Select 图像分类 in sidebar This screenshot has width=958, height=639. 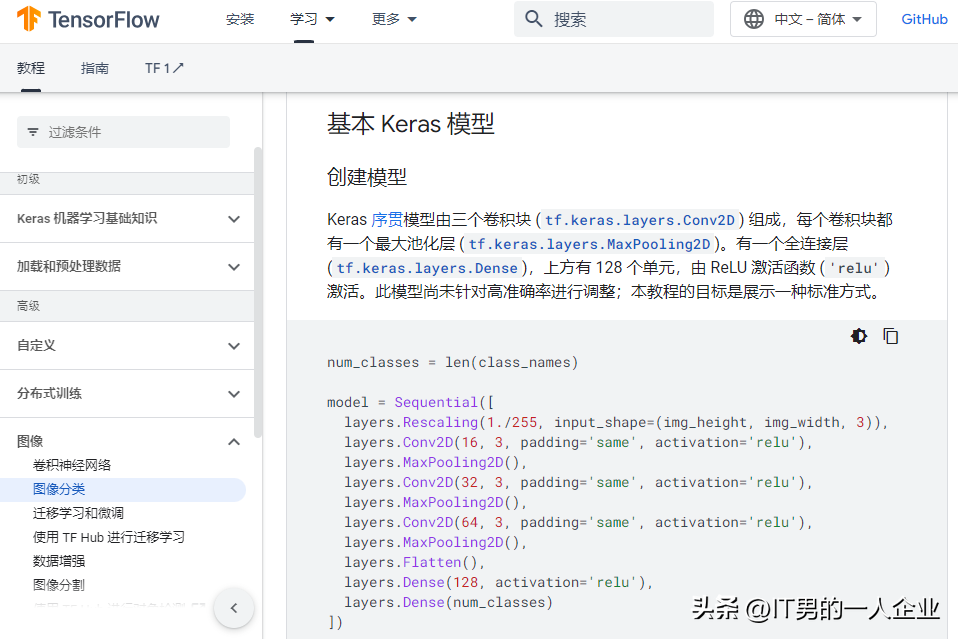point(123,489)
